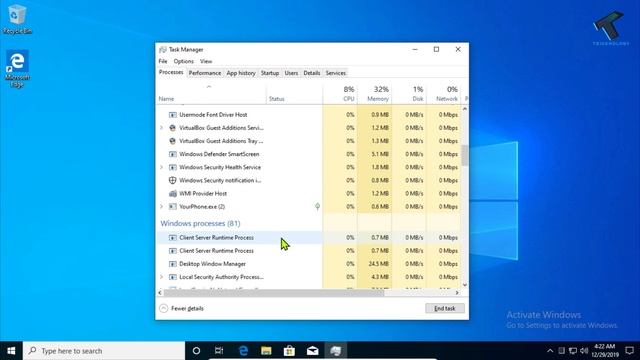Open Microsoft Store from the taskbar
This screenshot has width=640, height=360.
[289, 351]
